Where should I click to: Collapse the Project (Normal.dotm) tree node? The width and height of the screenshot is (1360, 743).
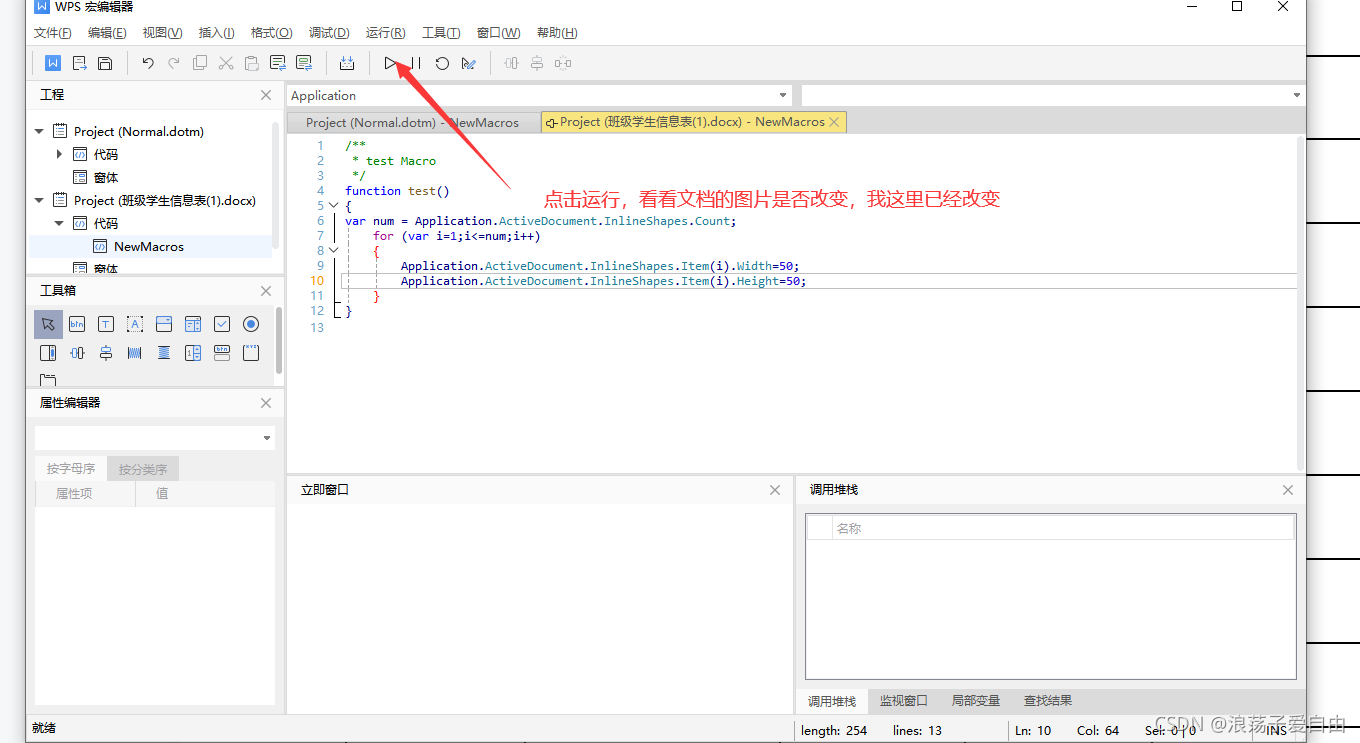point(40,131)
